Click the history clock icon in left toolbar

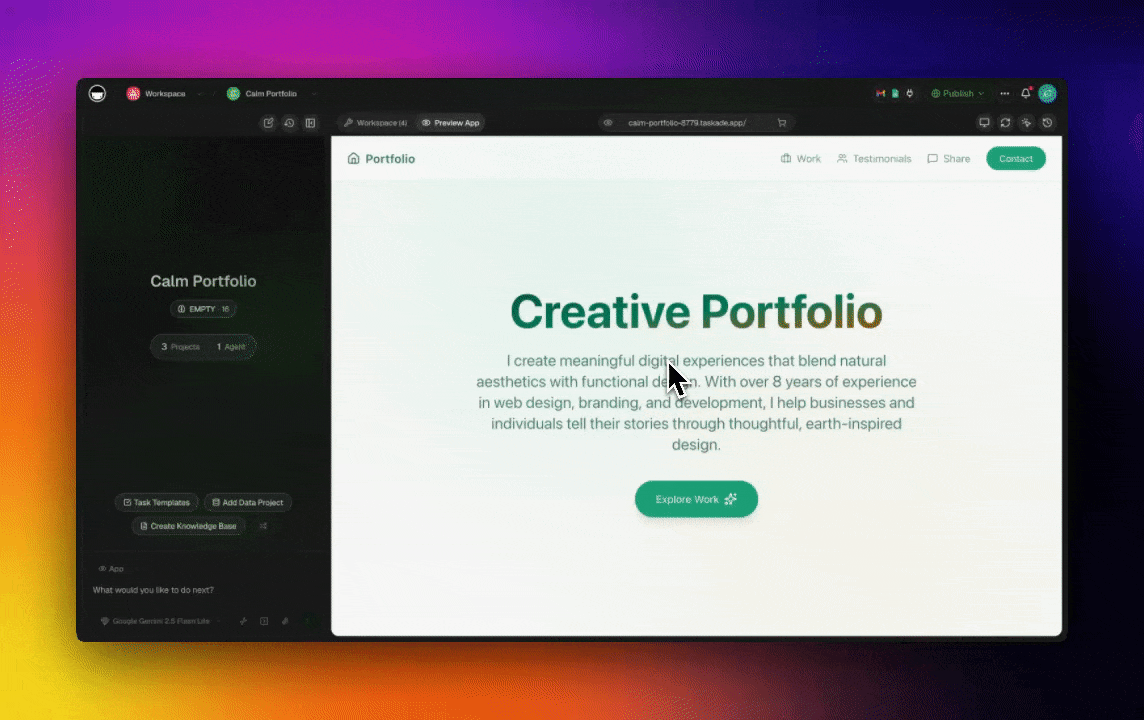click(x=289, y=123)
